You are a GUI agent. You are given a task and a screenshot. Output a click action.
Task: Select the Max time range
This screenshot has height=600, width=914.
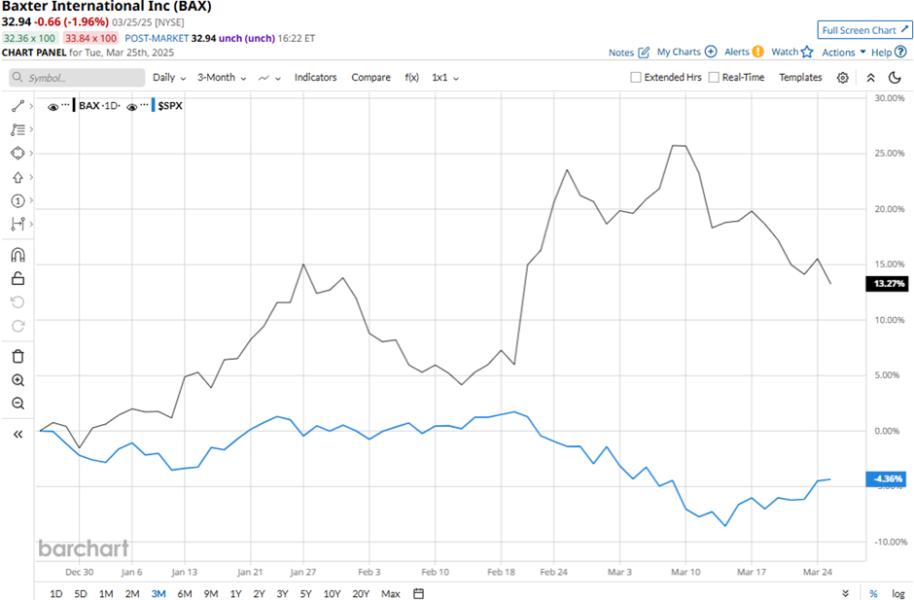coord(391,594)
